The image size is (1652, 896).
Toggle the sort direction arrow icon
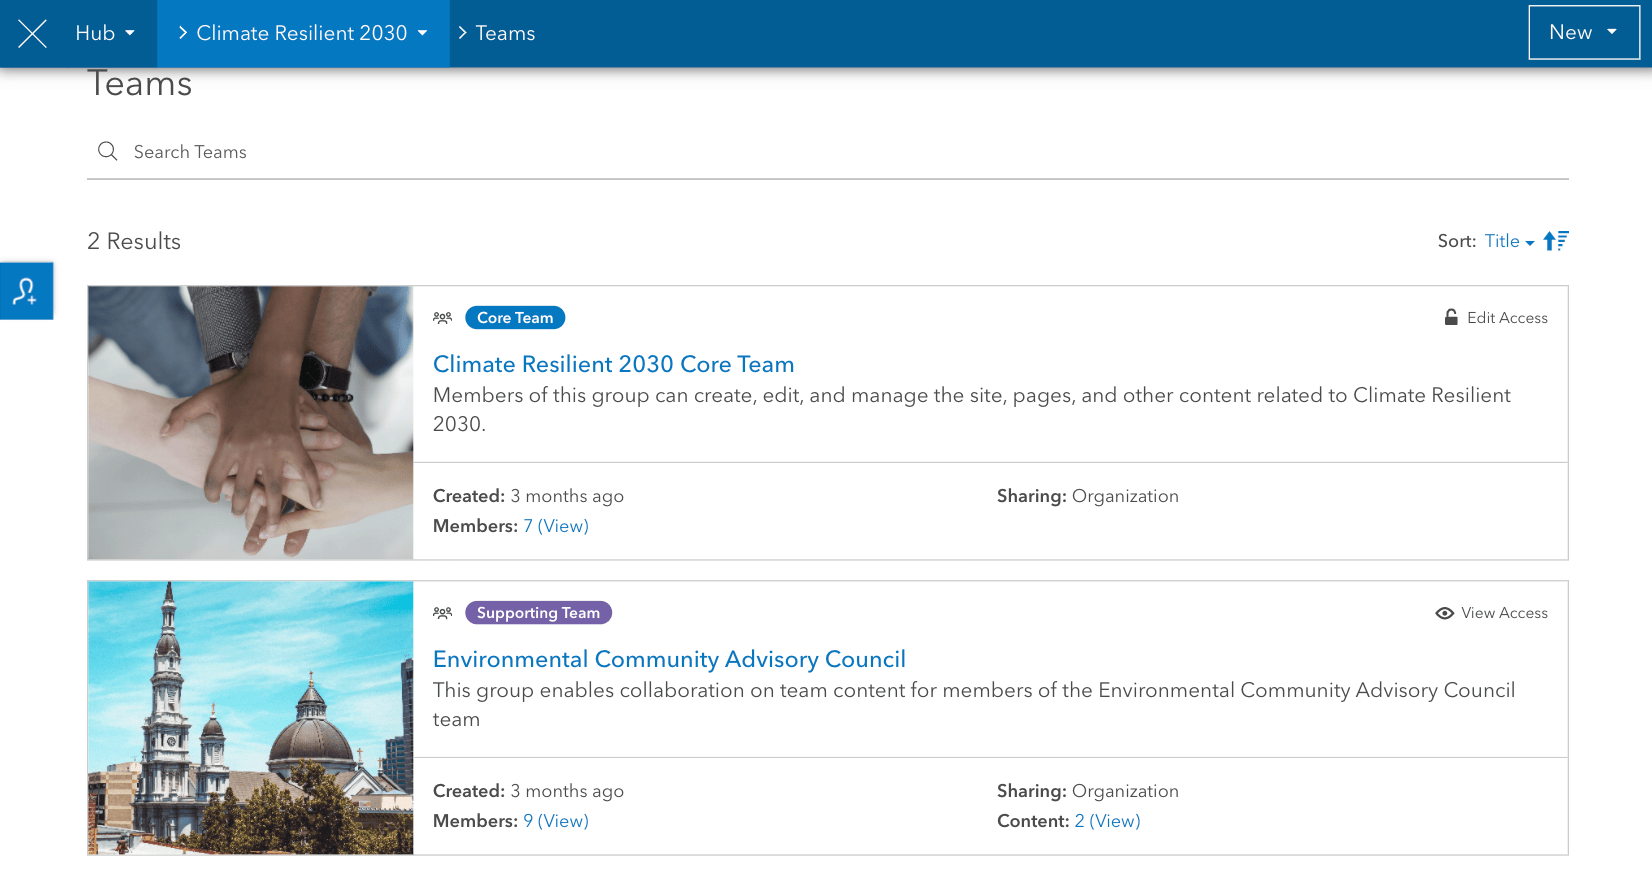1555,241
